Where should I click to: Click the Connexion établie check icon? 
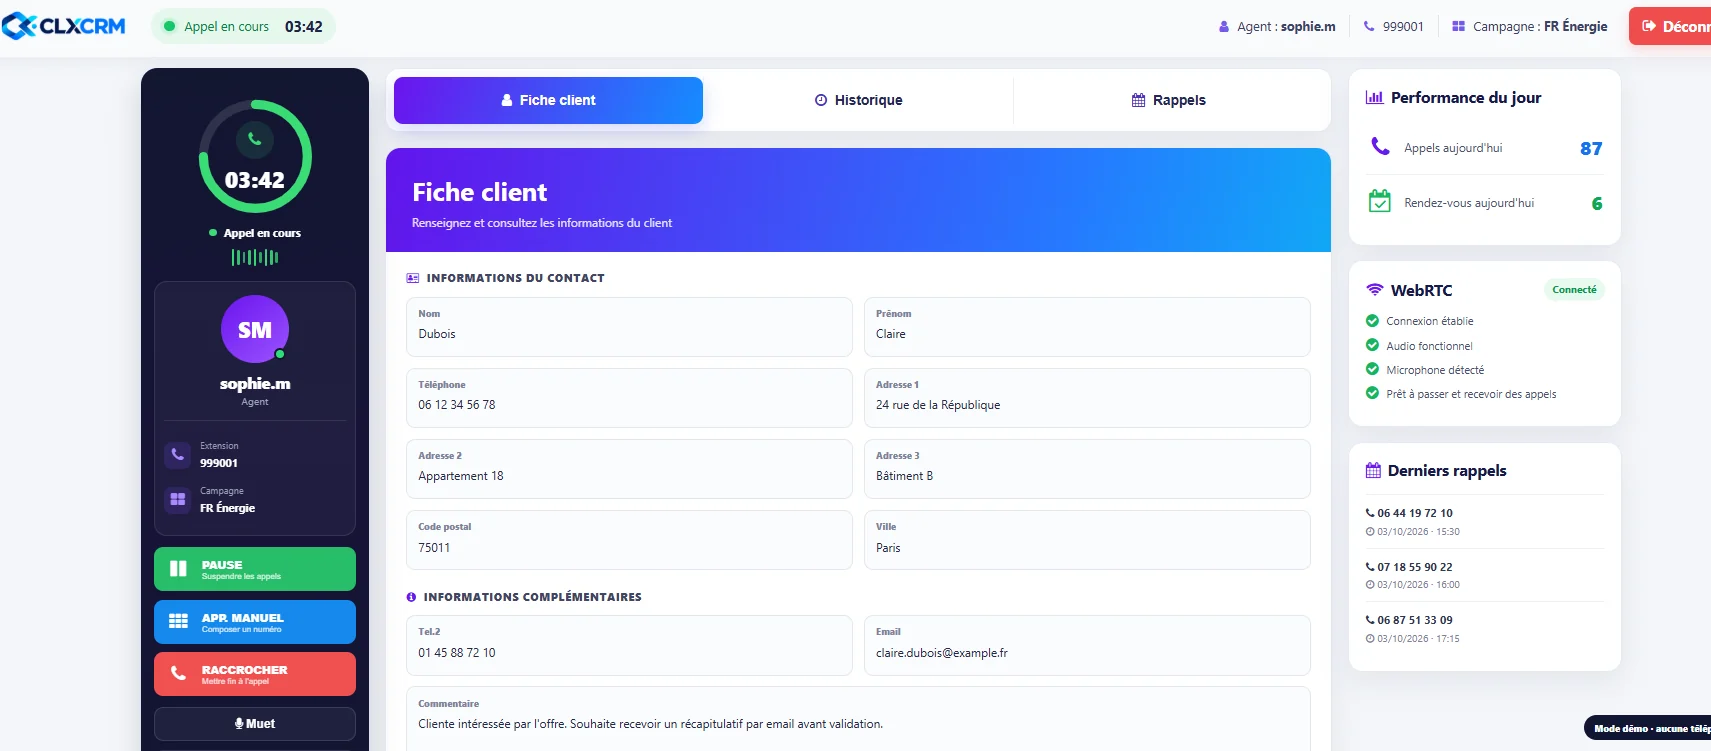[x=1372, y=321]
